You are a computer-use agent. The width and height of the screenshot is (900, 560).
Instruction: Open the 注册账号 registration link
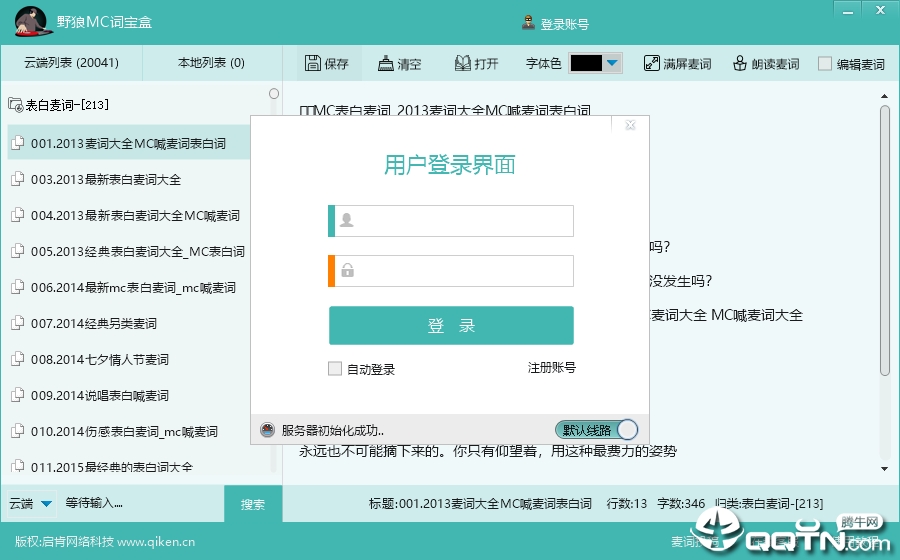click(x=552, y=368)
